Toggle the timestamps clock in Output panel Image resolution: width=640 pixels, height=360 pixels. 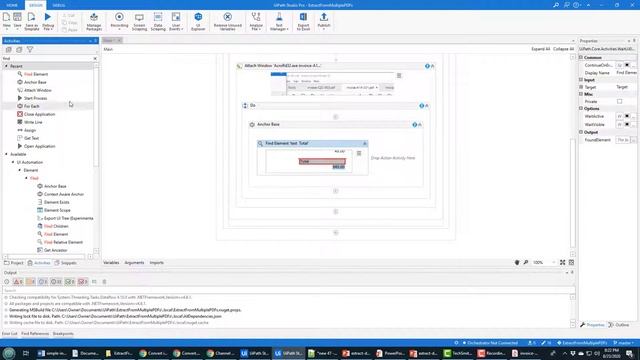(x=7, y=282)
